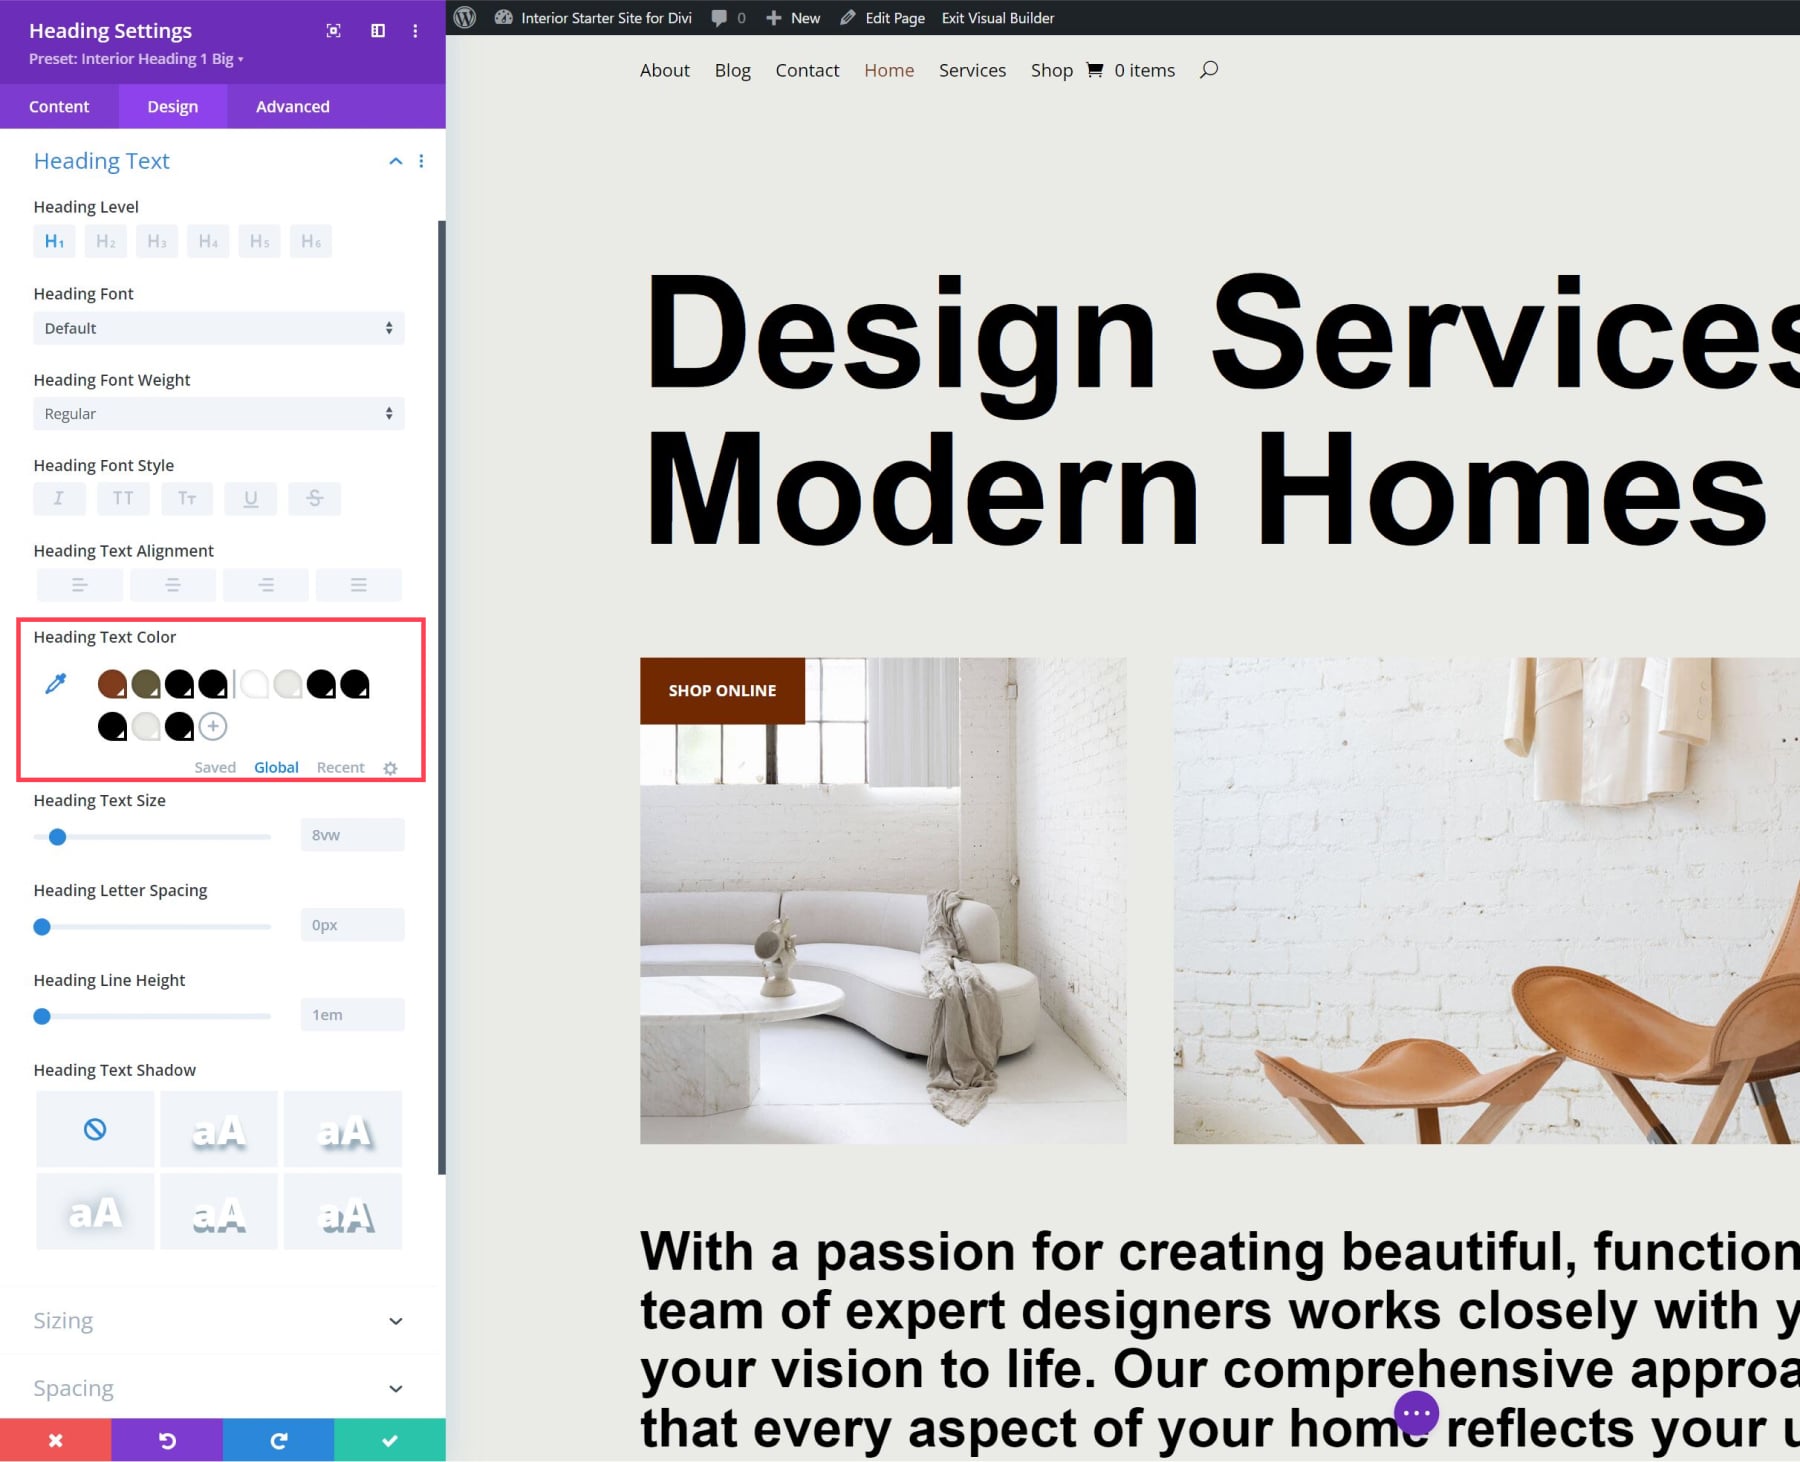Click the Heading Text Size input field

352,834
